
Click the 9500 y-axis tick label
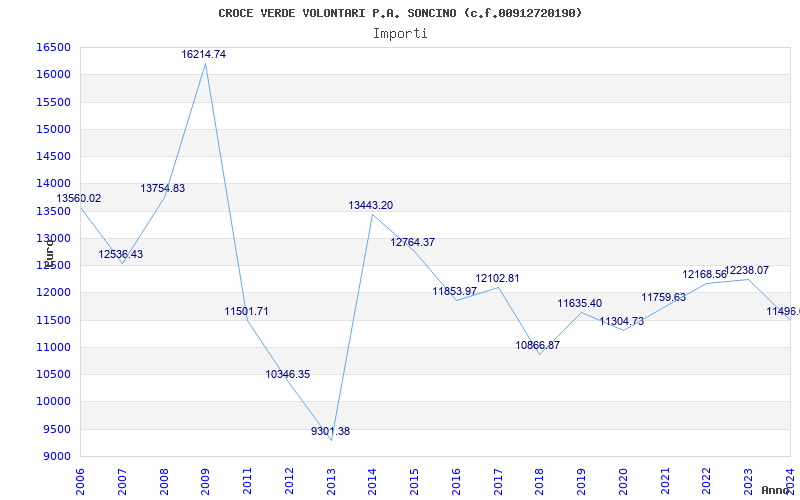[x=56, y=429]
